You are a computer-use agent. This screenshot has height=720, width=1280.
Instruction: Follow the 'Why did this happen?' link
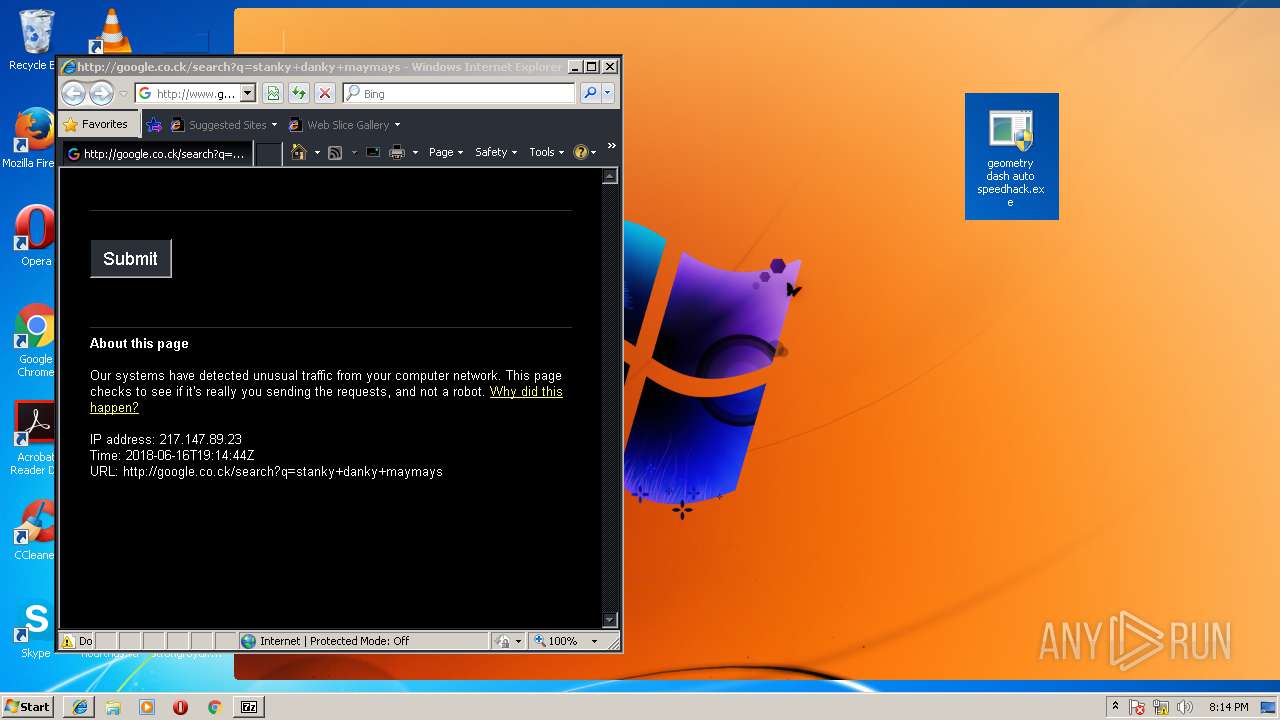[326, 400]
